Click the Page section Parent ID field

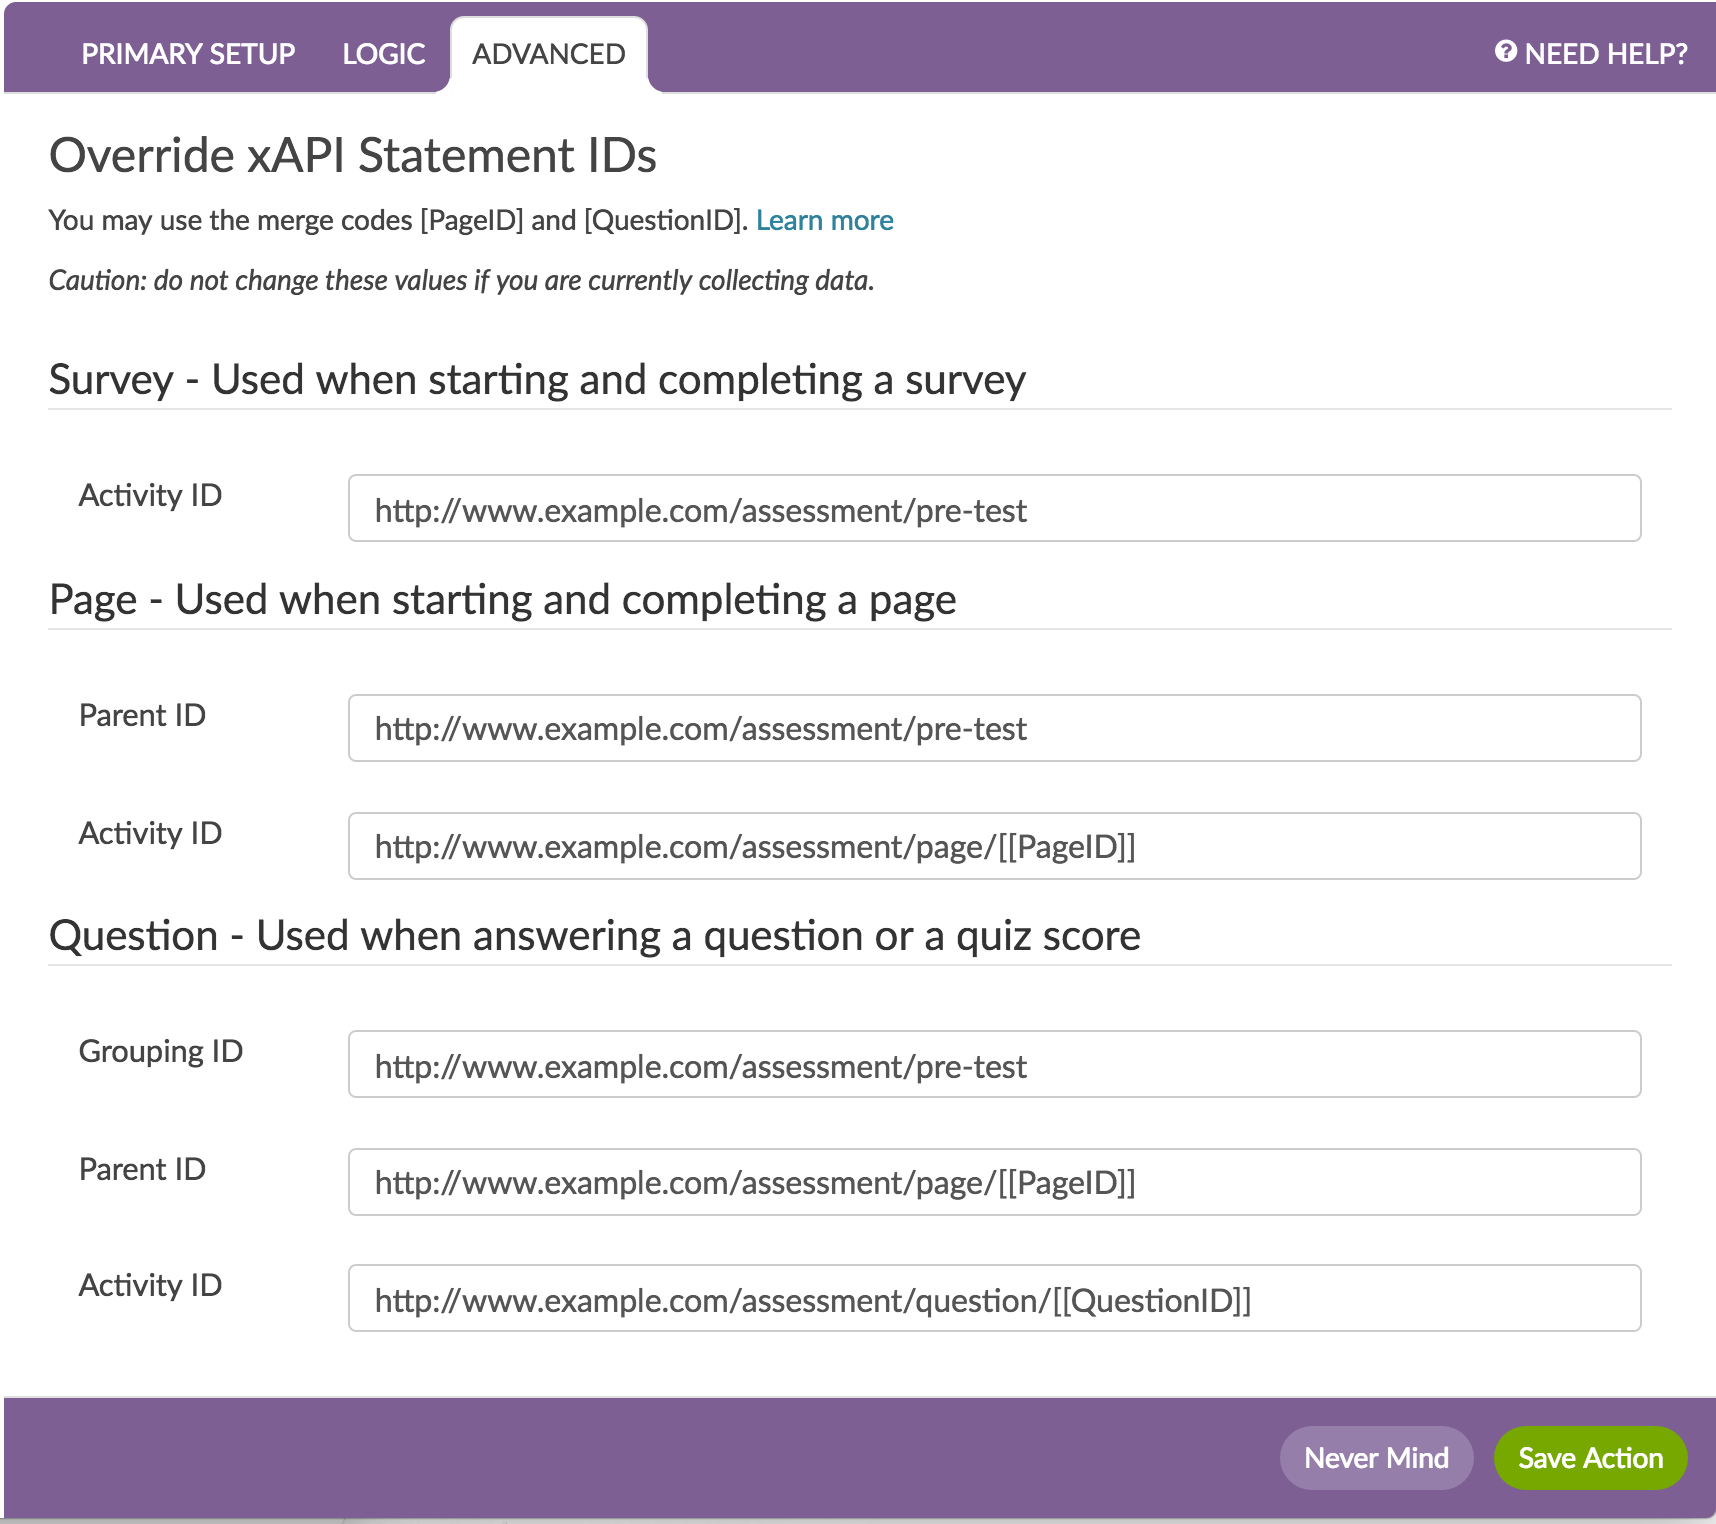point(994,728)
